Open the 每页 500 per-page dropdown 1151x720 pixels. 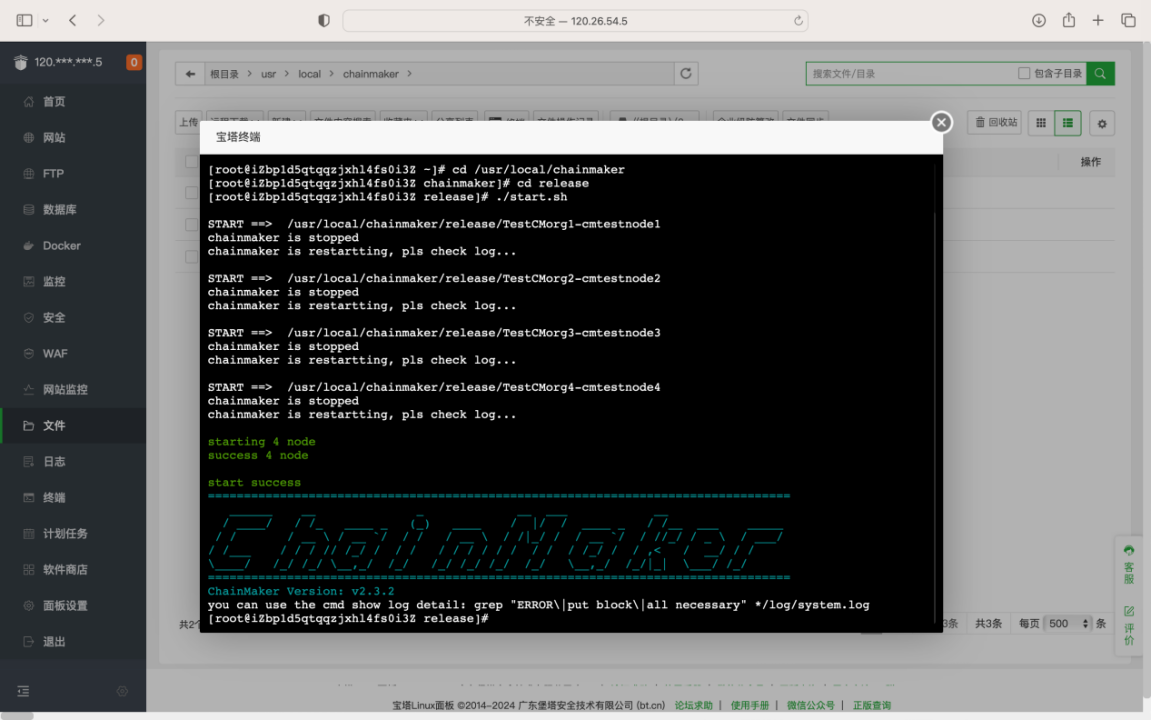pos(1068,624)
